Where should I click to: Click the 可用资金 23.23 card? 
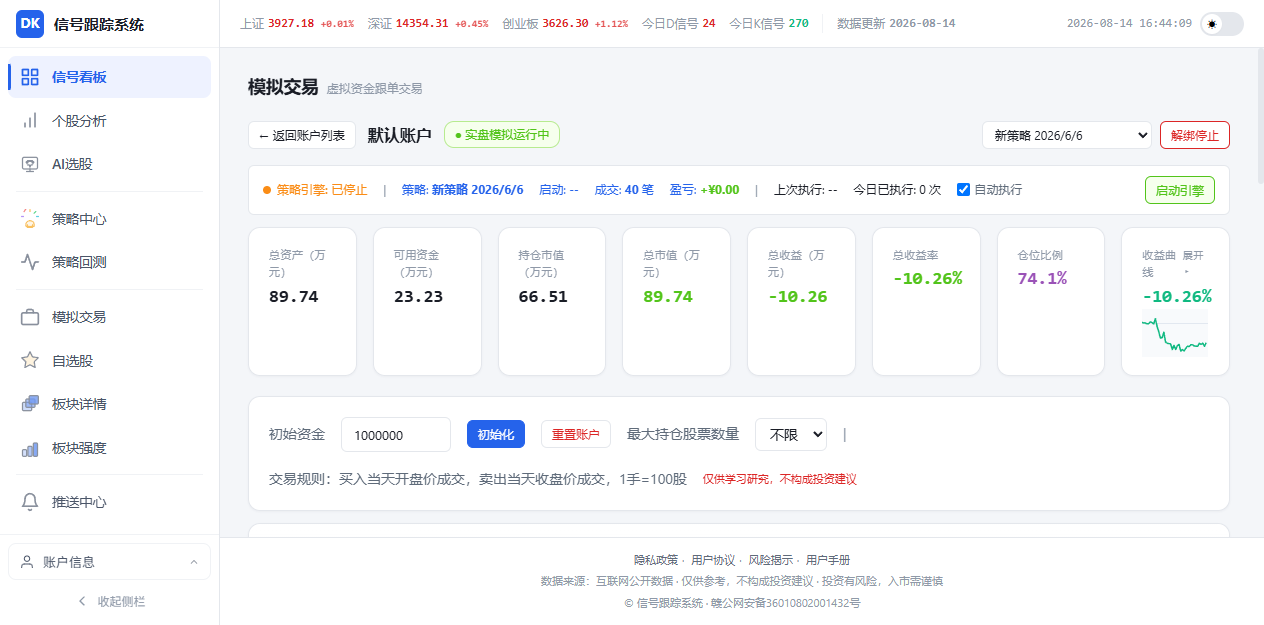click(x=427, y=301)
